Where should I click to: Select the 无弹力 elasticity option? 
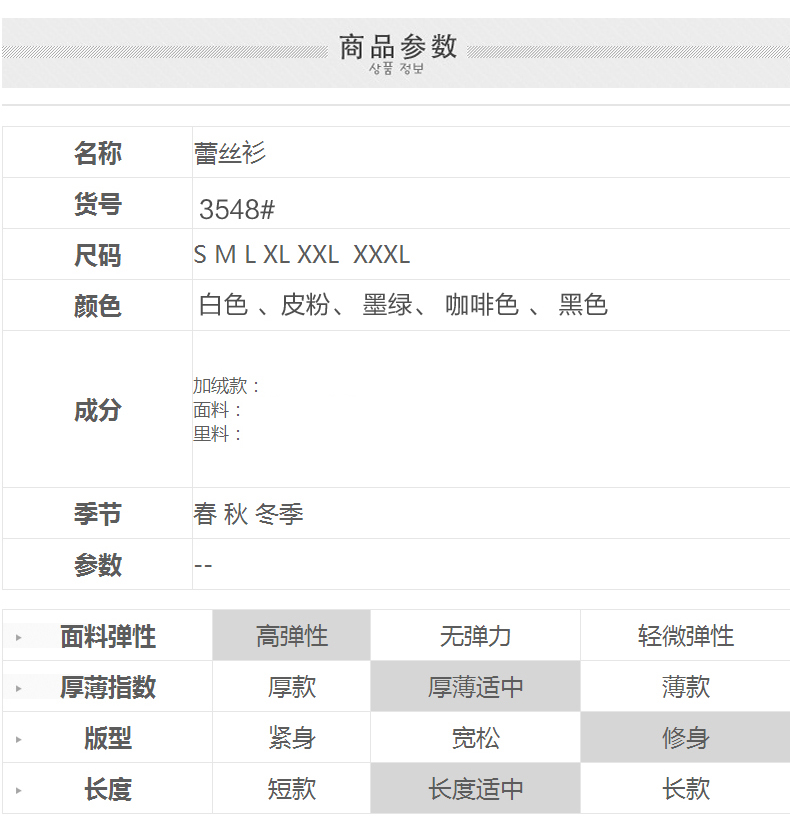pyautogui.click(x=475, y=636)
